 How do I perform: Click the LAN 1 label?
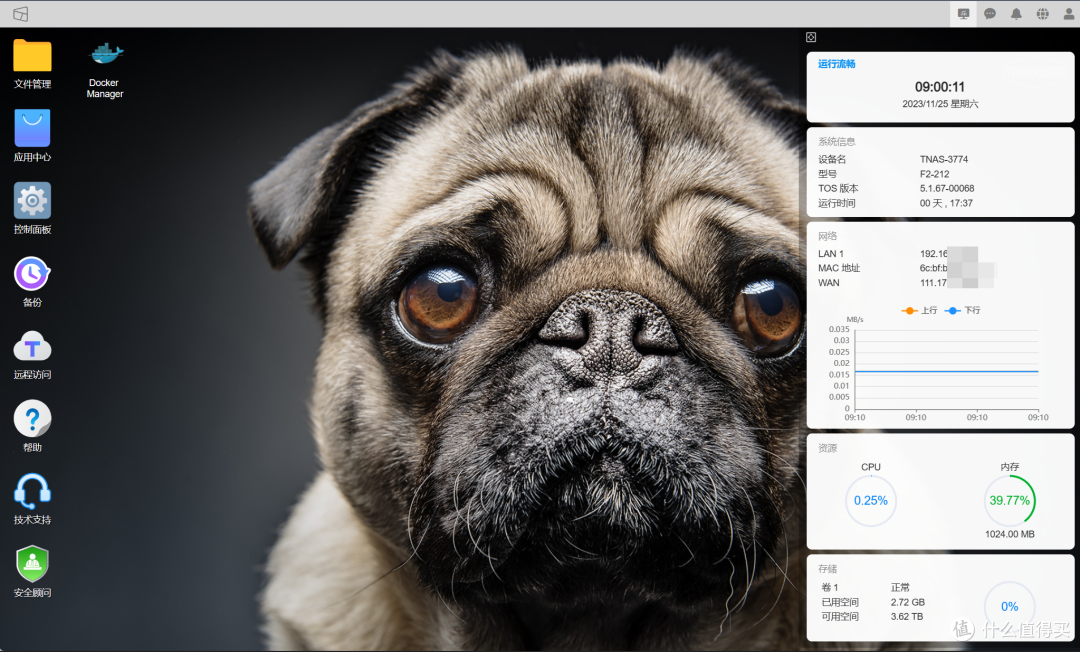pyautogui.click(x=831, y=253)
